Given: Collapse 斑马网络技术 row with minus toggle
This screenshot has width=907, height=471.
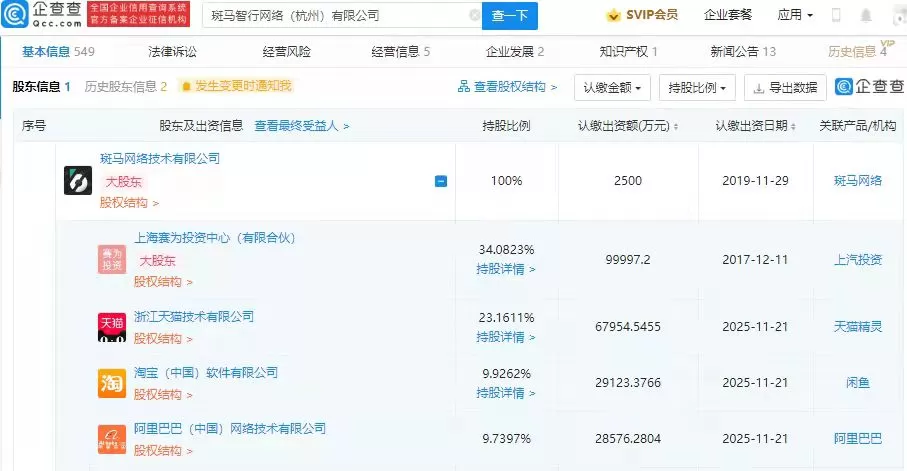Looking at the screenshot, I should click(440, 181).
